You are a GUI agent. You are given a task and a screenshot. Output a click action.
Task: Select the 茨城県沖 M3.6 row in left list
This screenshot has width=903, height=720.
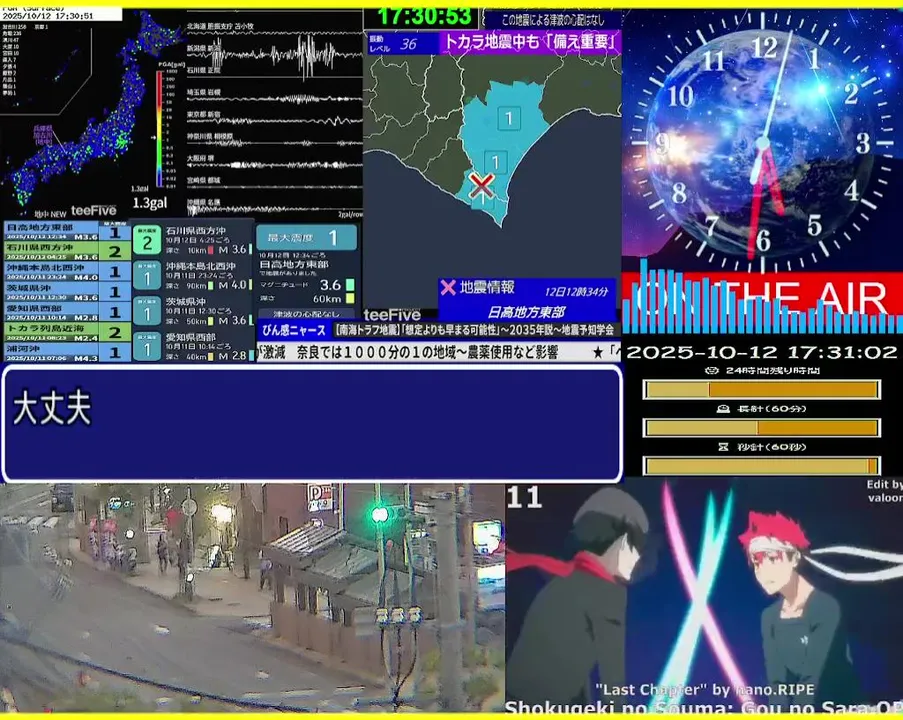coord(67,292)
